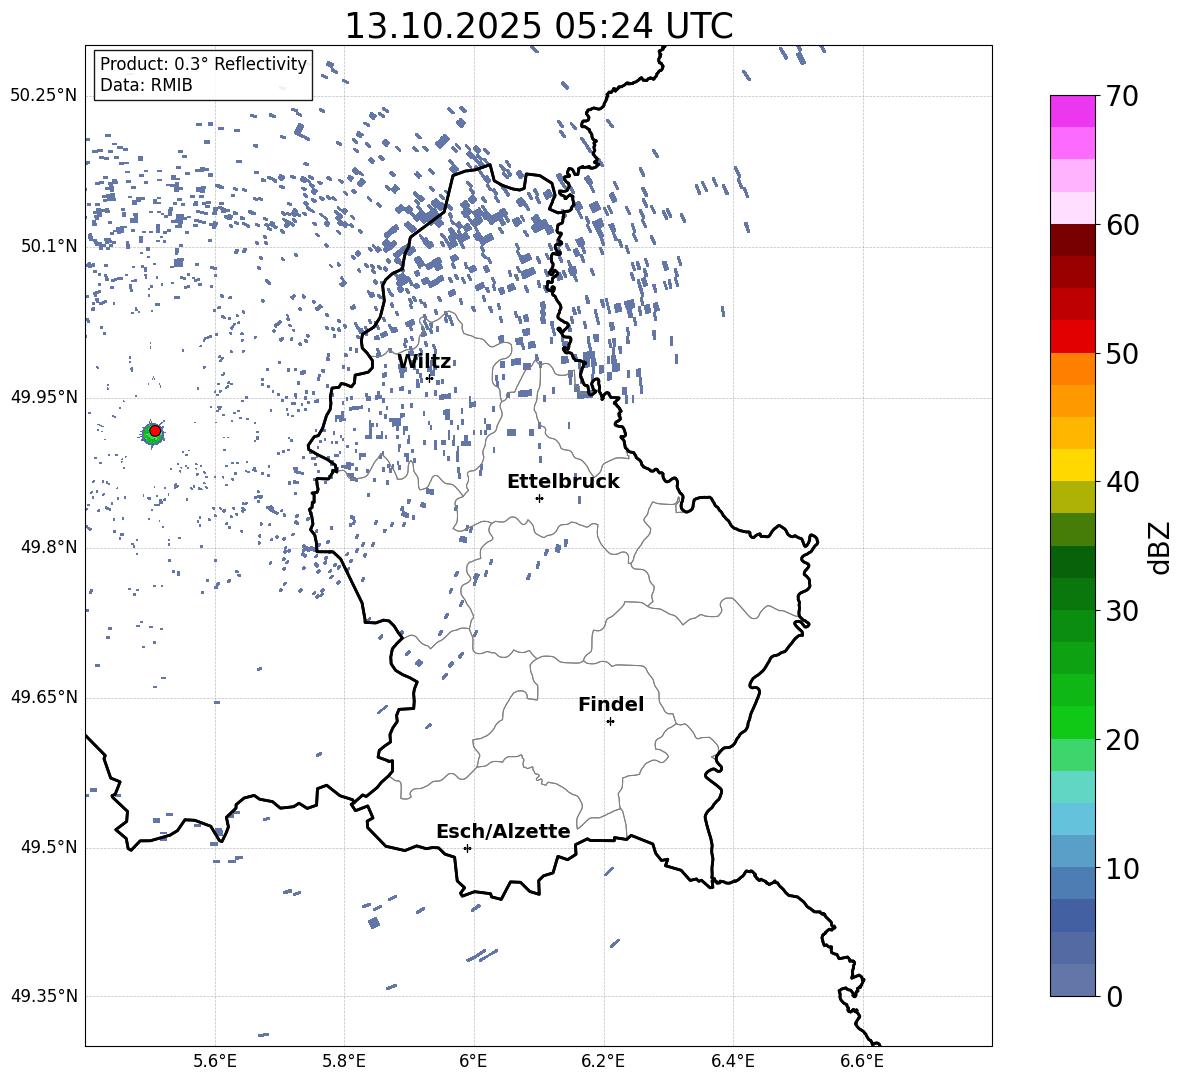Select the Ettelbruck city label

click(x=563, y=482)
